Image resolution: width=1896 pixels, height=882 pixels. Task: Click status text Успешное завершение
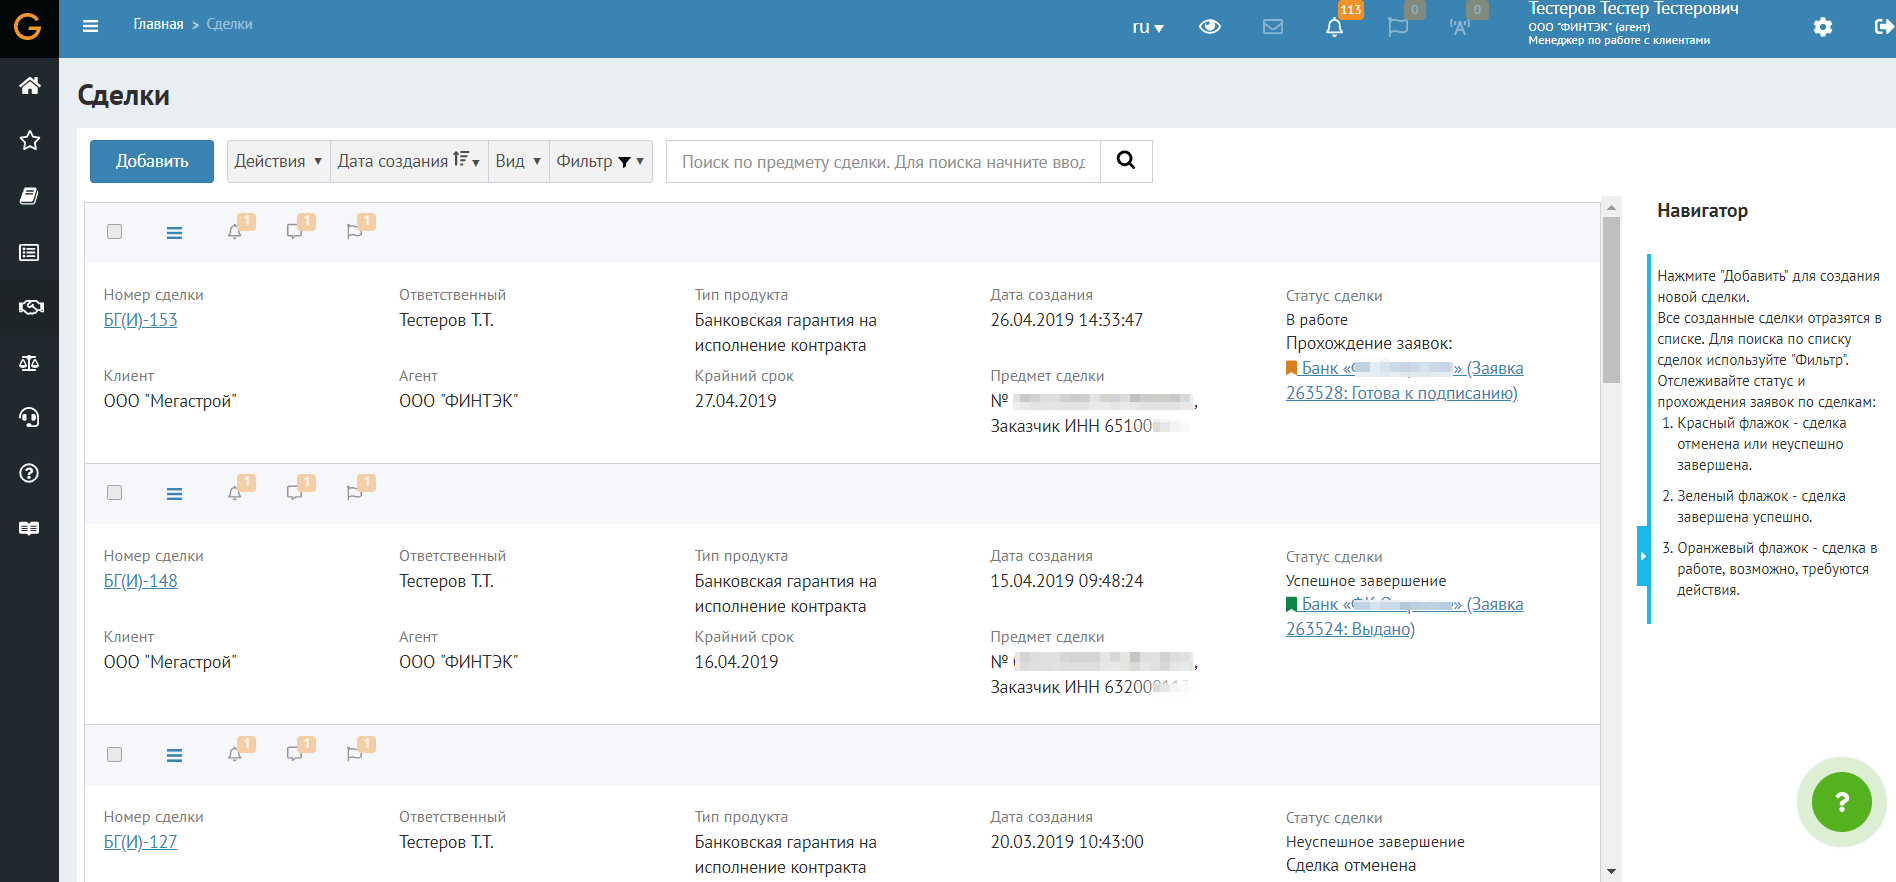tap(1366, 581)
